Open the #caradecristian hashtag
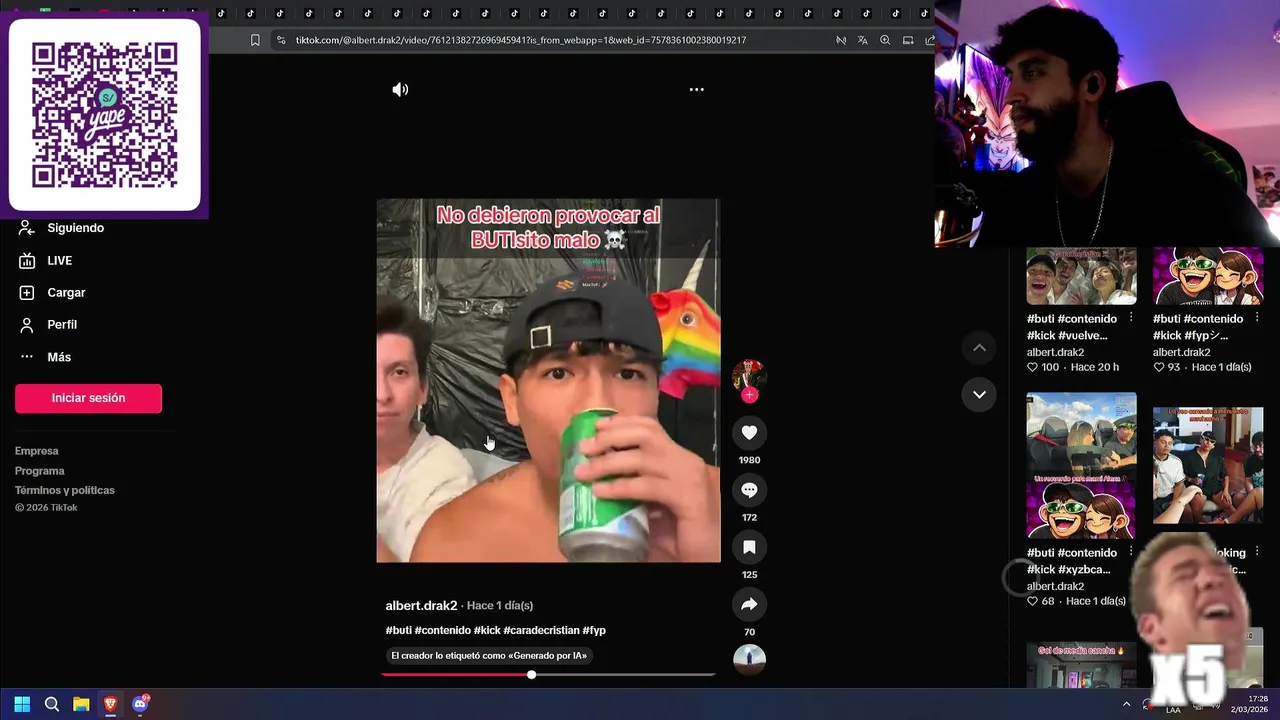 [x=541, y=630]
